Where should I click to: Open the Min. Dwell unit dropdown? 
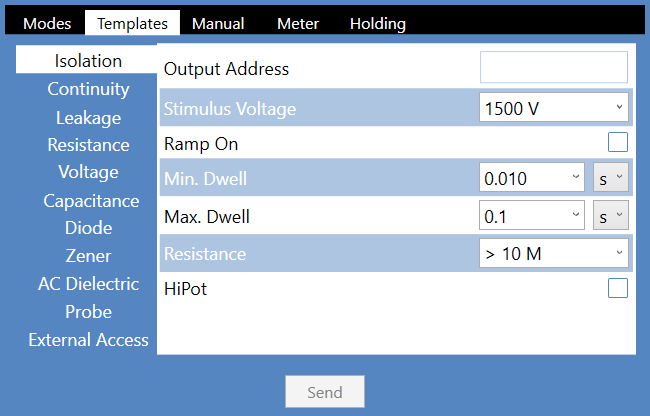(611, 177)
